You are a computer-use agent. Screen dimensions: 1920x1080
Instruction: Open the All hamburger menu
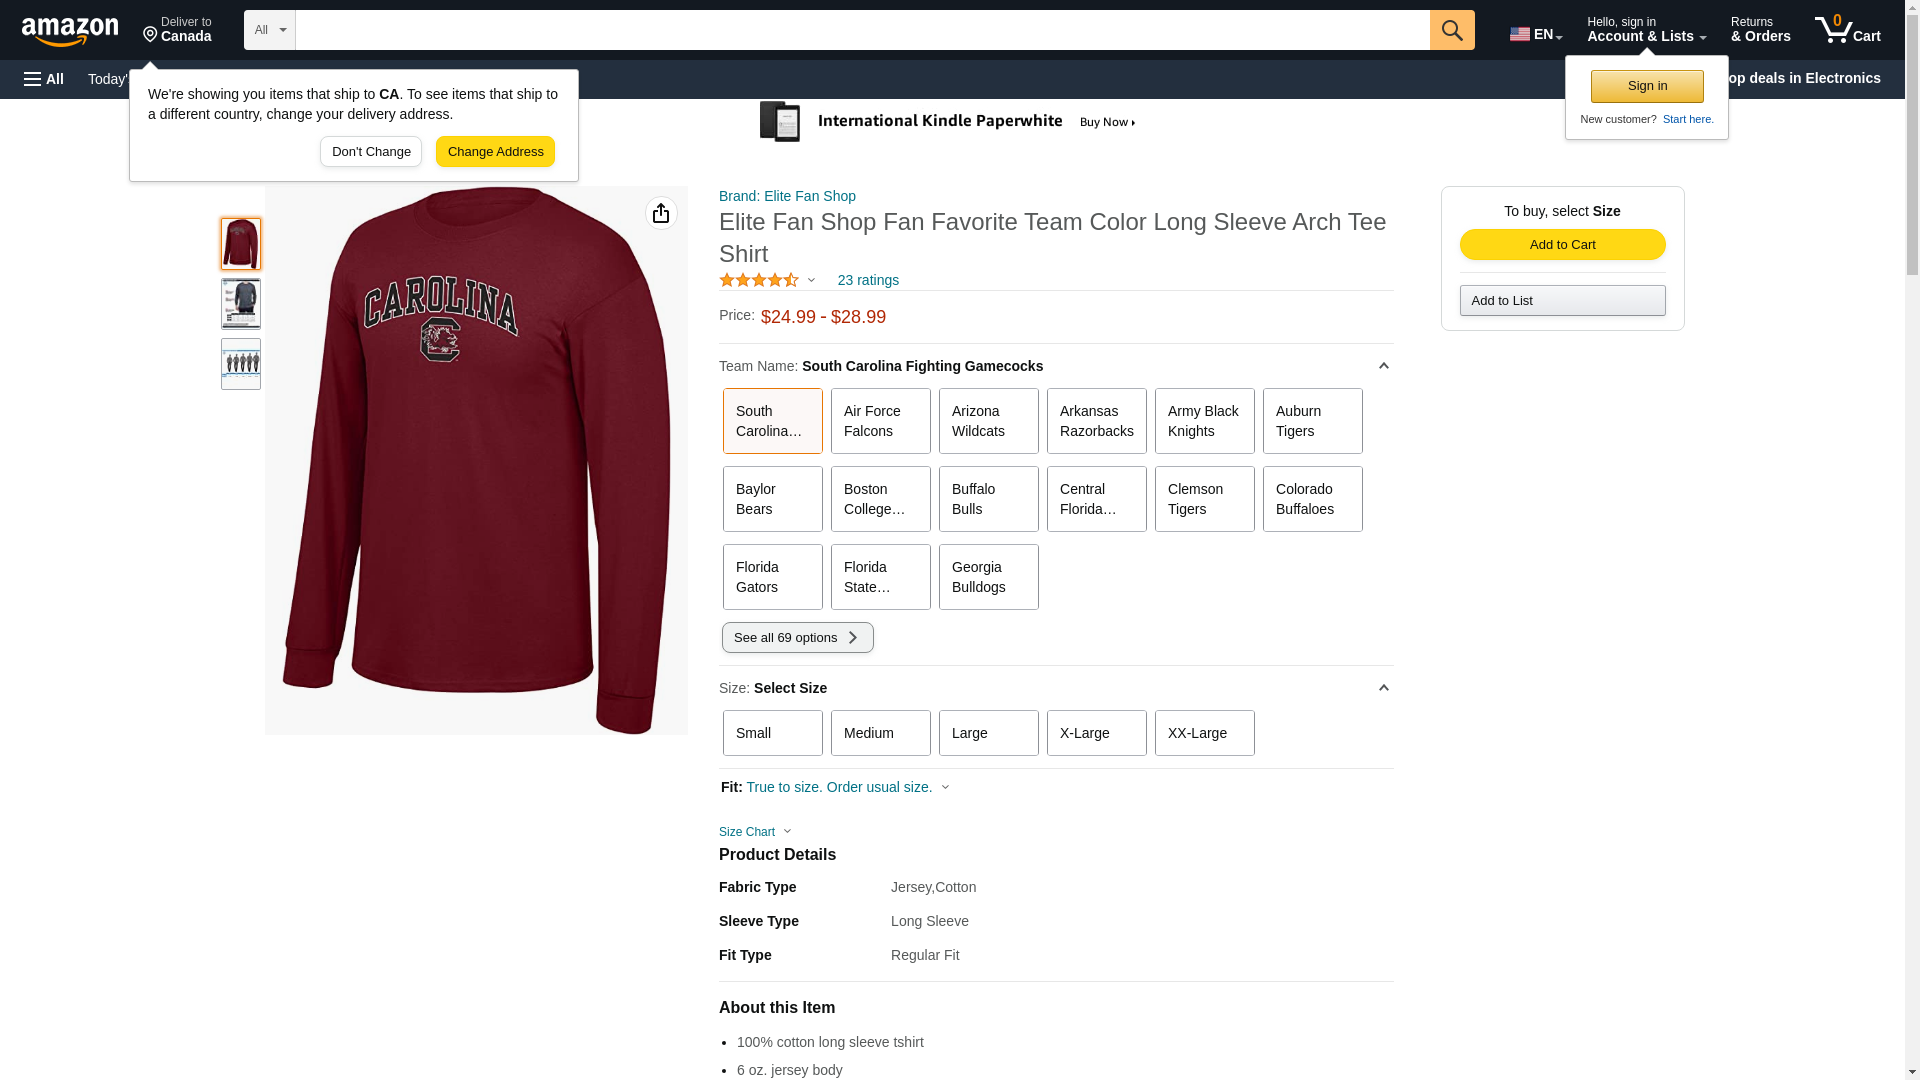tap(44, 79)
